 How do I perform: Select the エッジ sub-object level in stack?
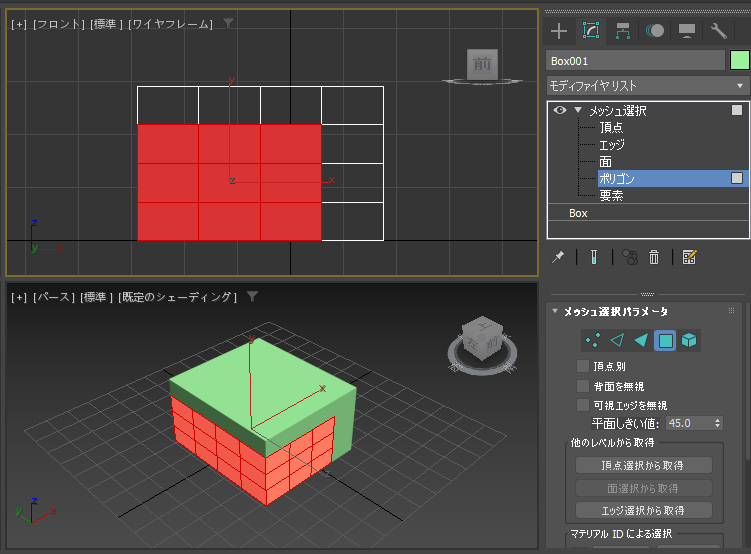[x=612, y=145]
